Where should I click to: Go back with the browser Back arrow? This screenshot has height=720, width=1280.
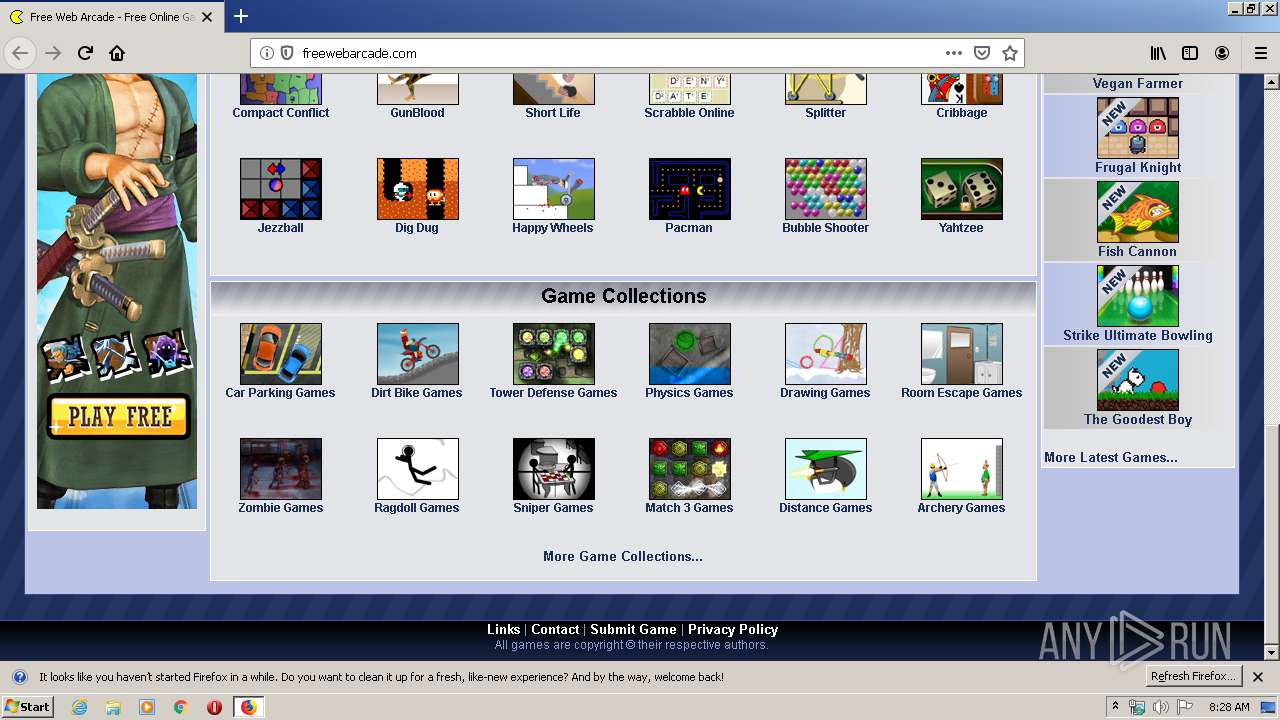[20, 53]
